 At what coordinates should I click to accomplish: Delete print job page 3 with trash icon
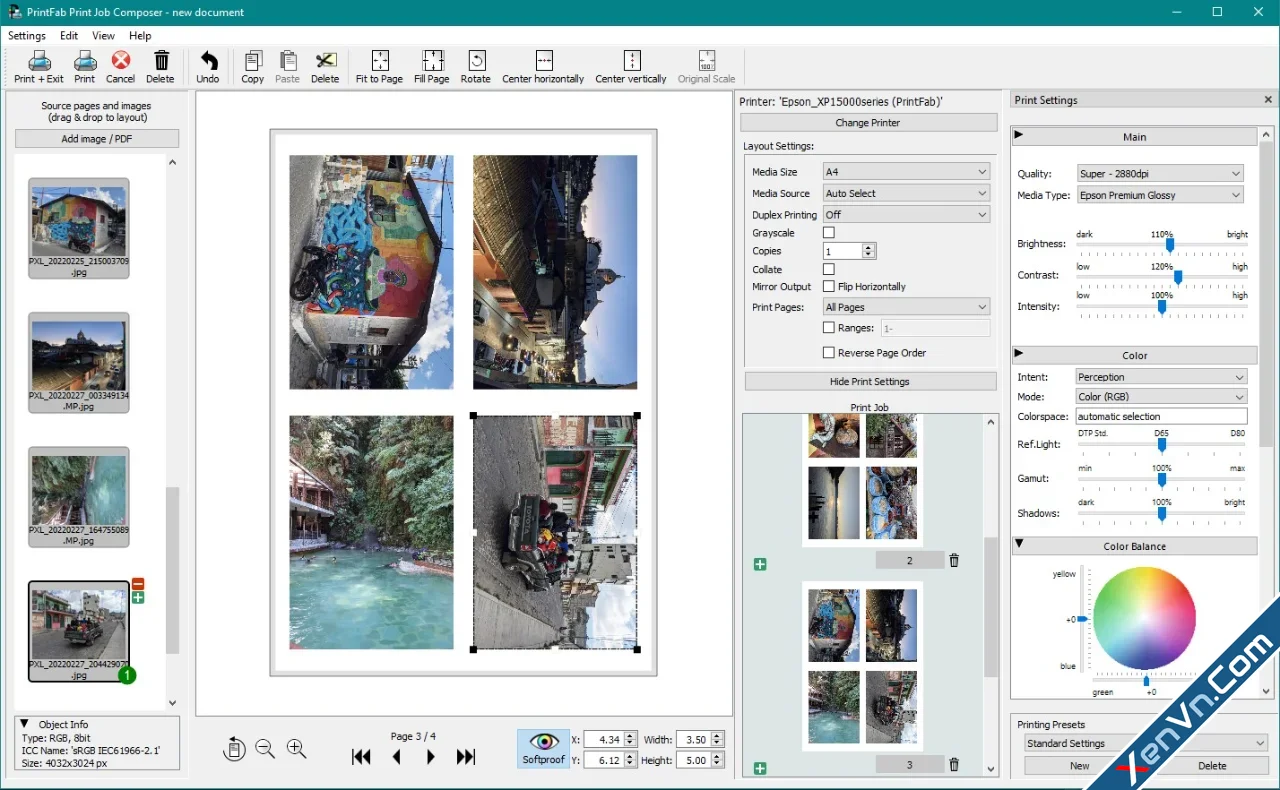pyautogui.click(x=954, y=765)
